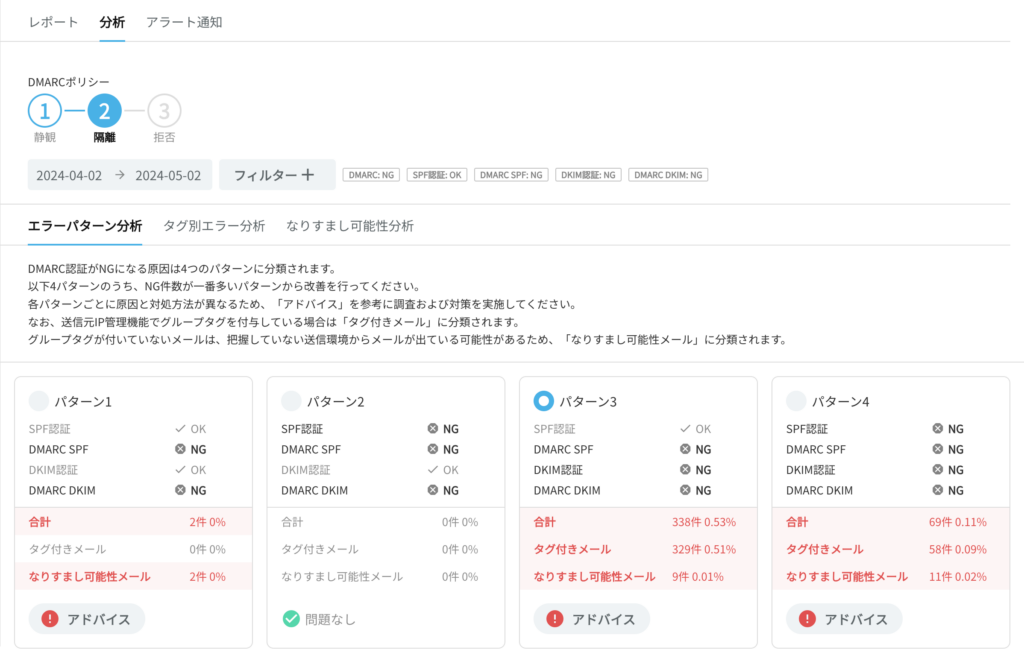The width and height of the screenshot is (1024, 661).
Task: Click パターン2 DMARC SPF NG icon
Action: click(x=433, y=449)
